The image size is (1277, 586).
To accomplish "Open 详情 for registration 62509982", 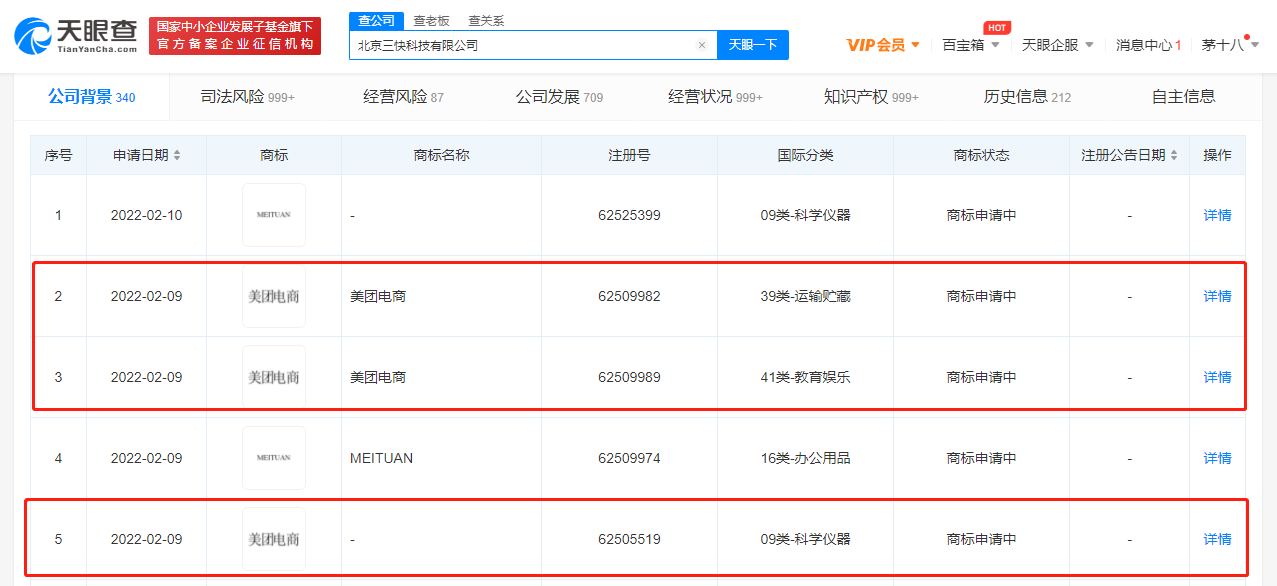I will coord(1217,296).
